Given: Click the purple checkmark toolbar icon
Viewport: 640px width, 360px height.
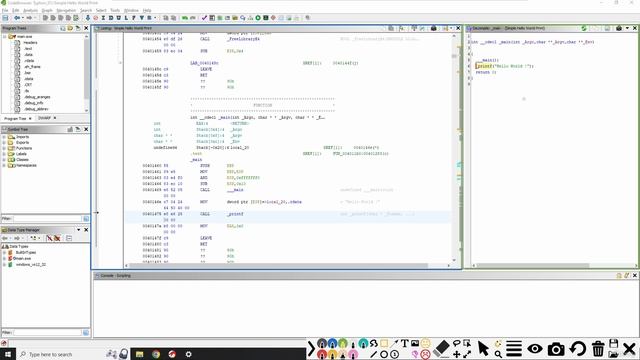Looking at the screenshot, I should (x=204, y=18).
